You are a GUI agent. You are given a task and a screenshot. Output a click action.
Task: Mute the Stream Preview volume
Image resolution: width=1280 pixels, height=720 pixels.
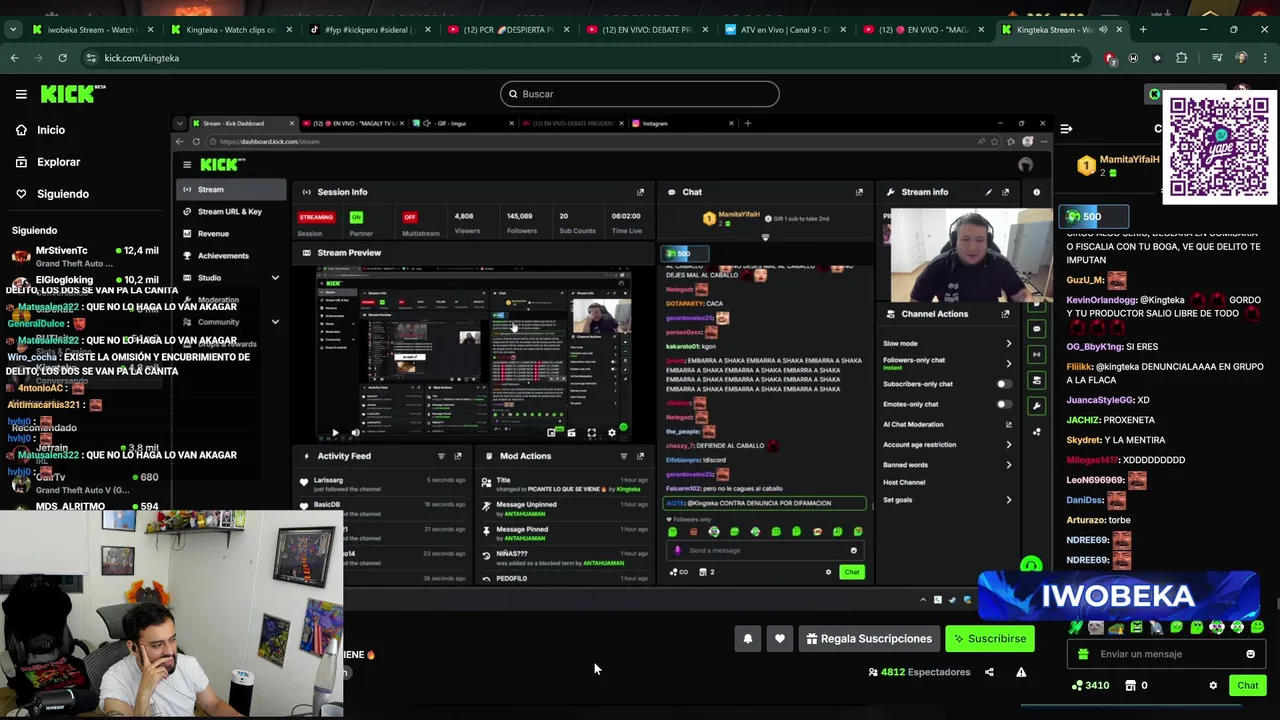pos(355,433)
